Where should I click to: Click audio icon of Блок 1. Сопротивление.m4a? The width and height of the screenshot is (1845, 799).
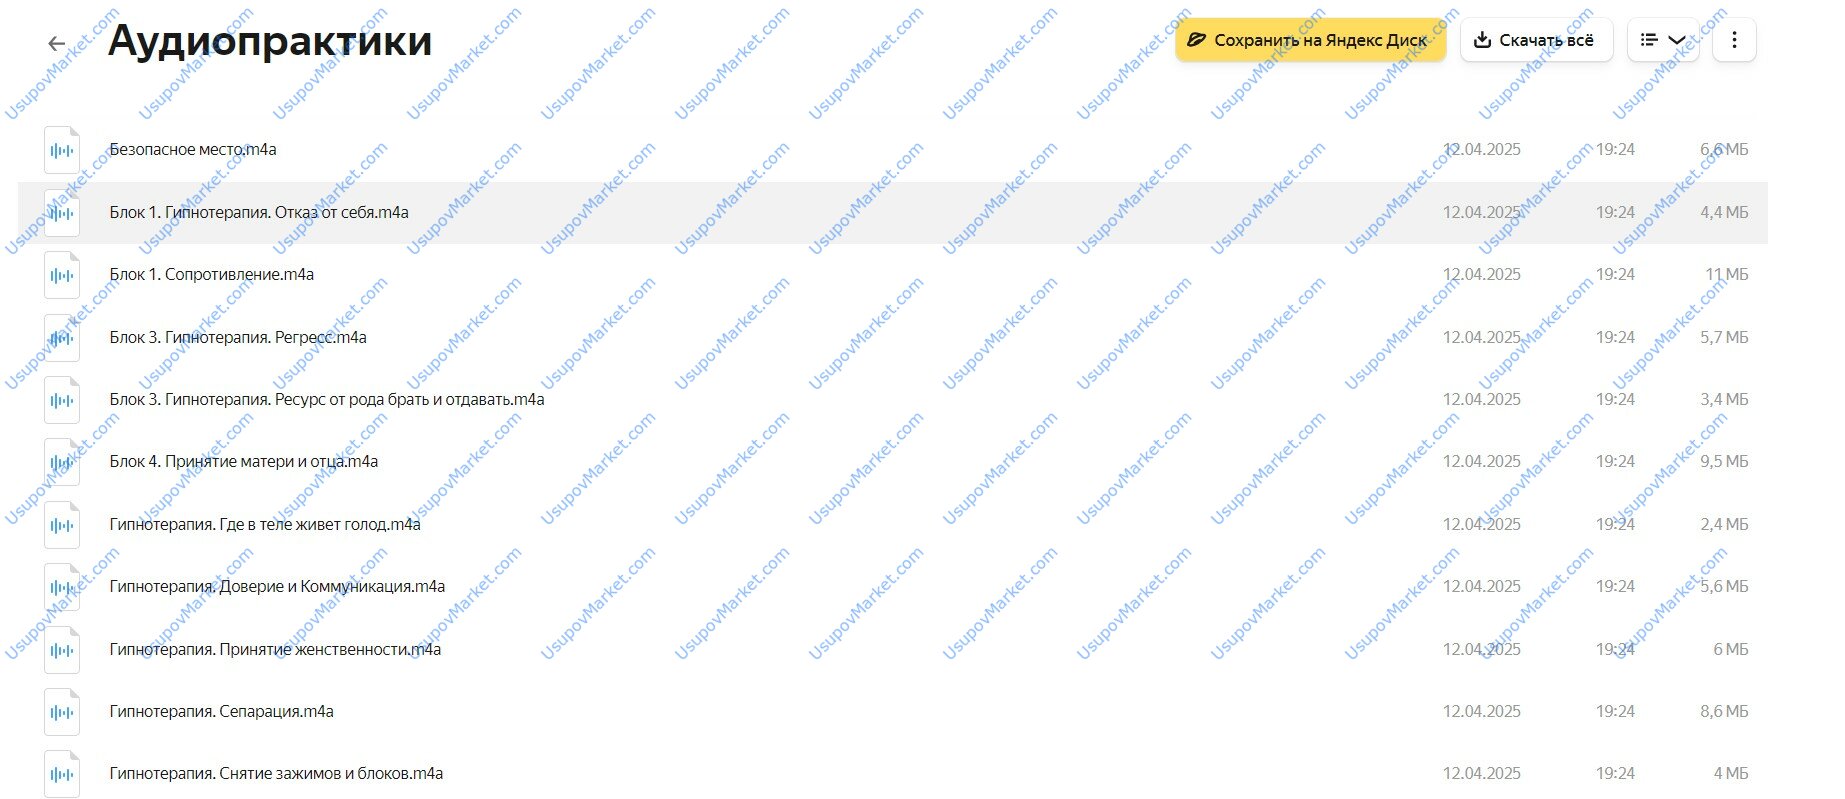[62, 275]
